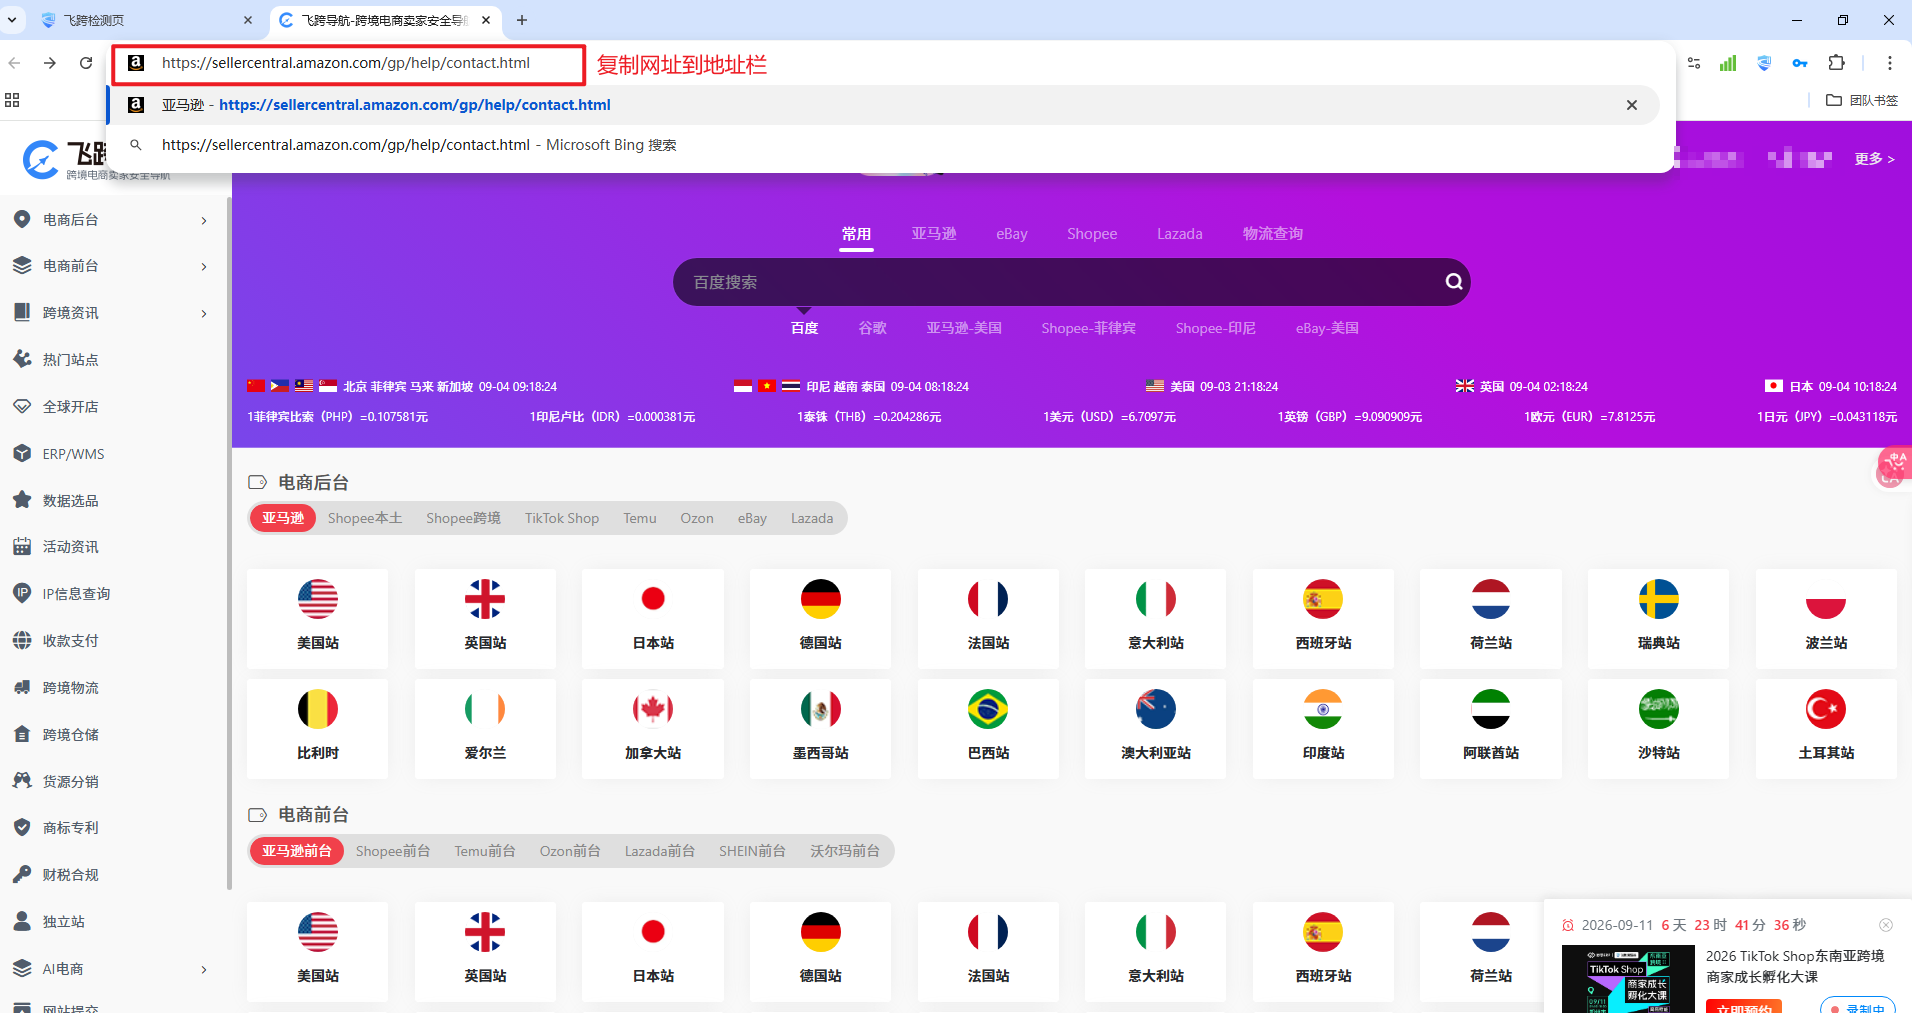
Task: Open the browser apps grid icon
Action: 12,100
